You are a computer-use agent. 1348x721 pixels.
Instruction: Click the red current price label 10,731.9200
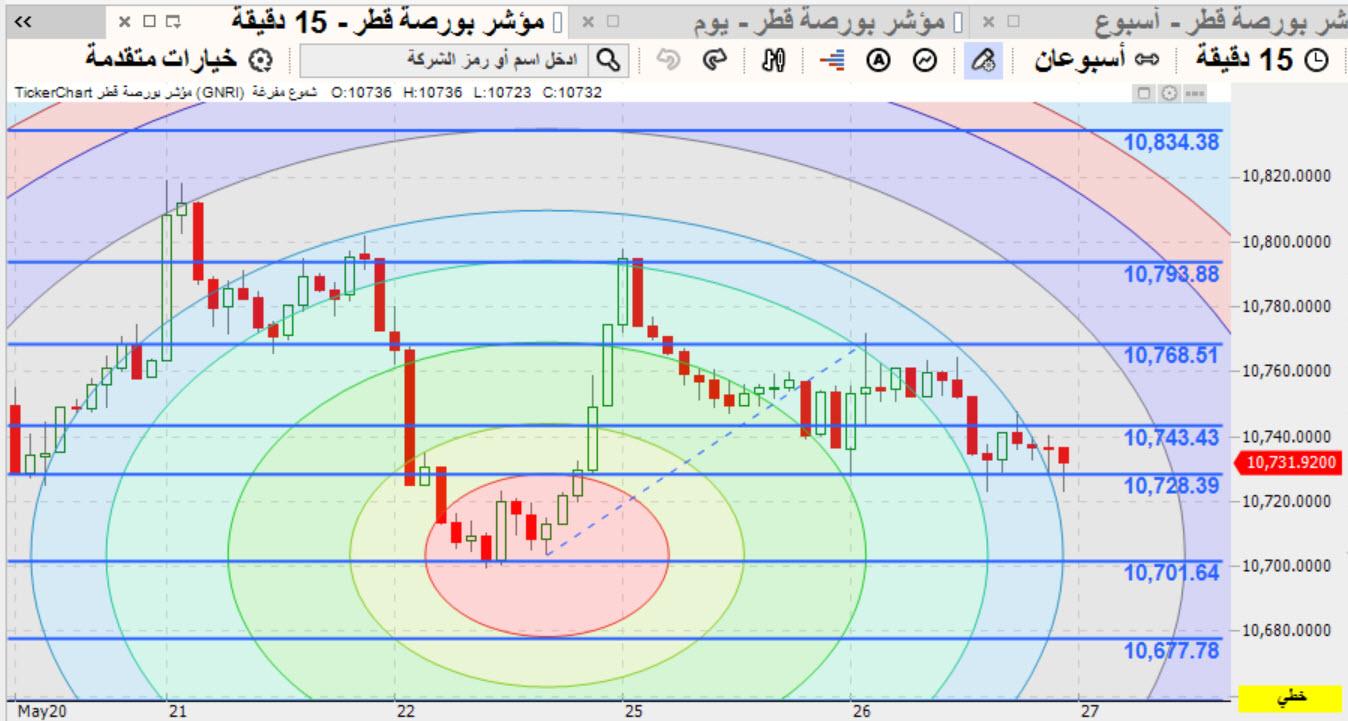pos(1291,462)
